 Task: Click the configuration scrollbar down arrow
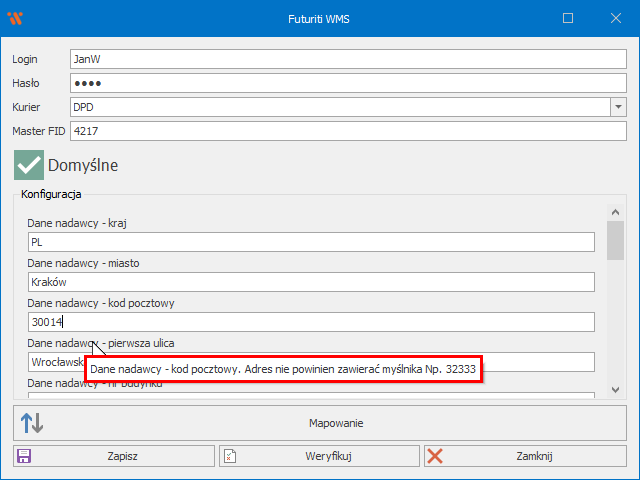[x=617, y=390]
